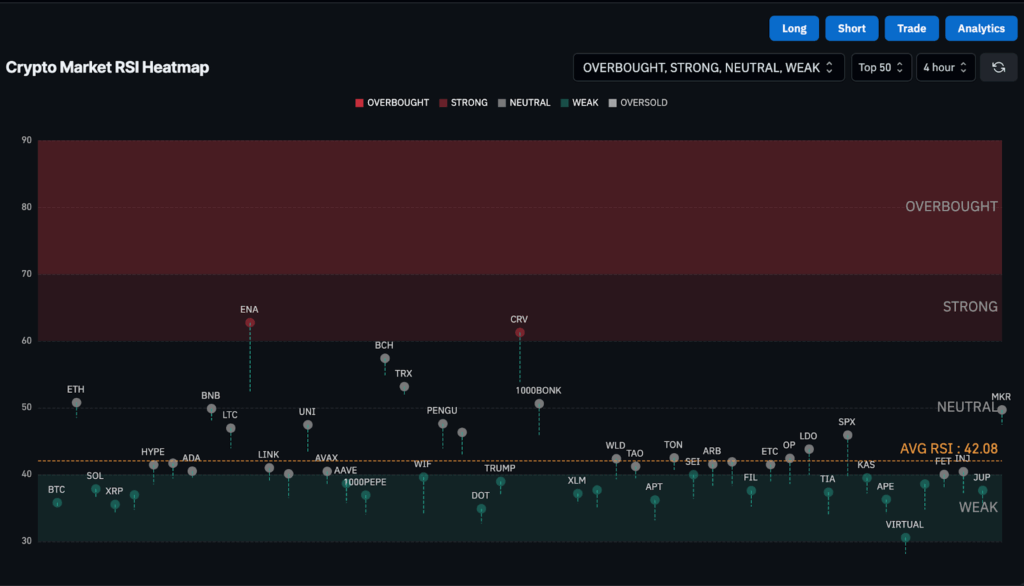Open the Analytics button
Screen dimensions: 1024x586
[981, 29]
